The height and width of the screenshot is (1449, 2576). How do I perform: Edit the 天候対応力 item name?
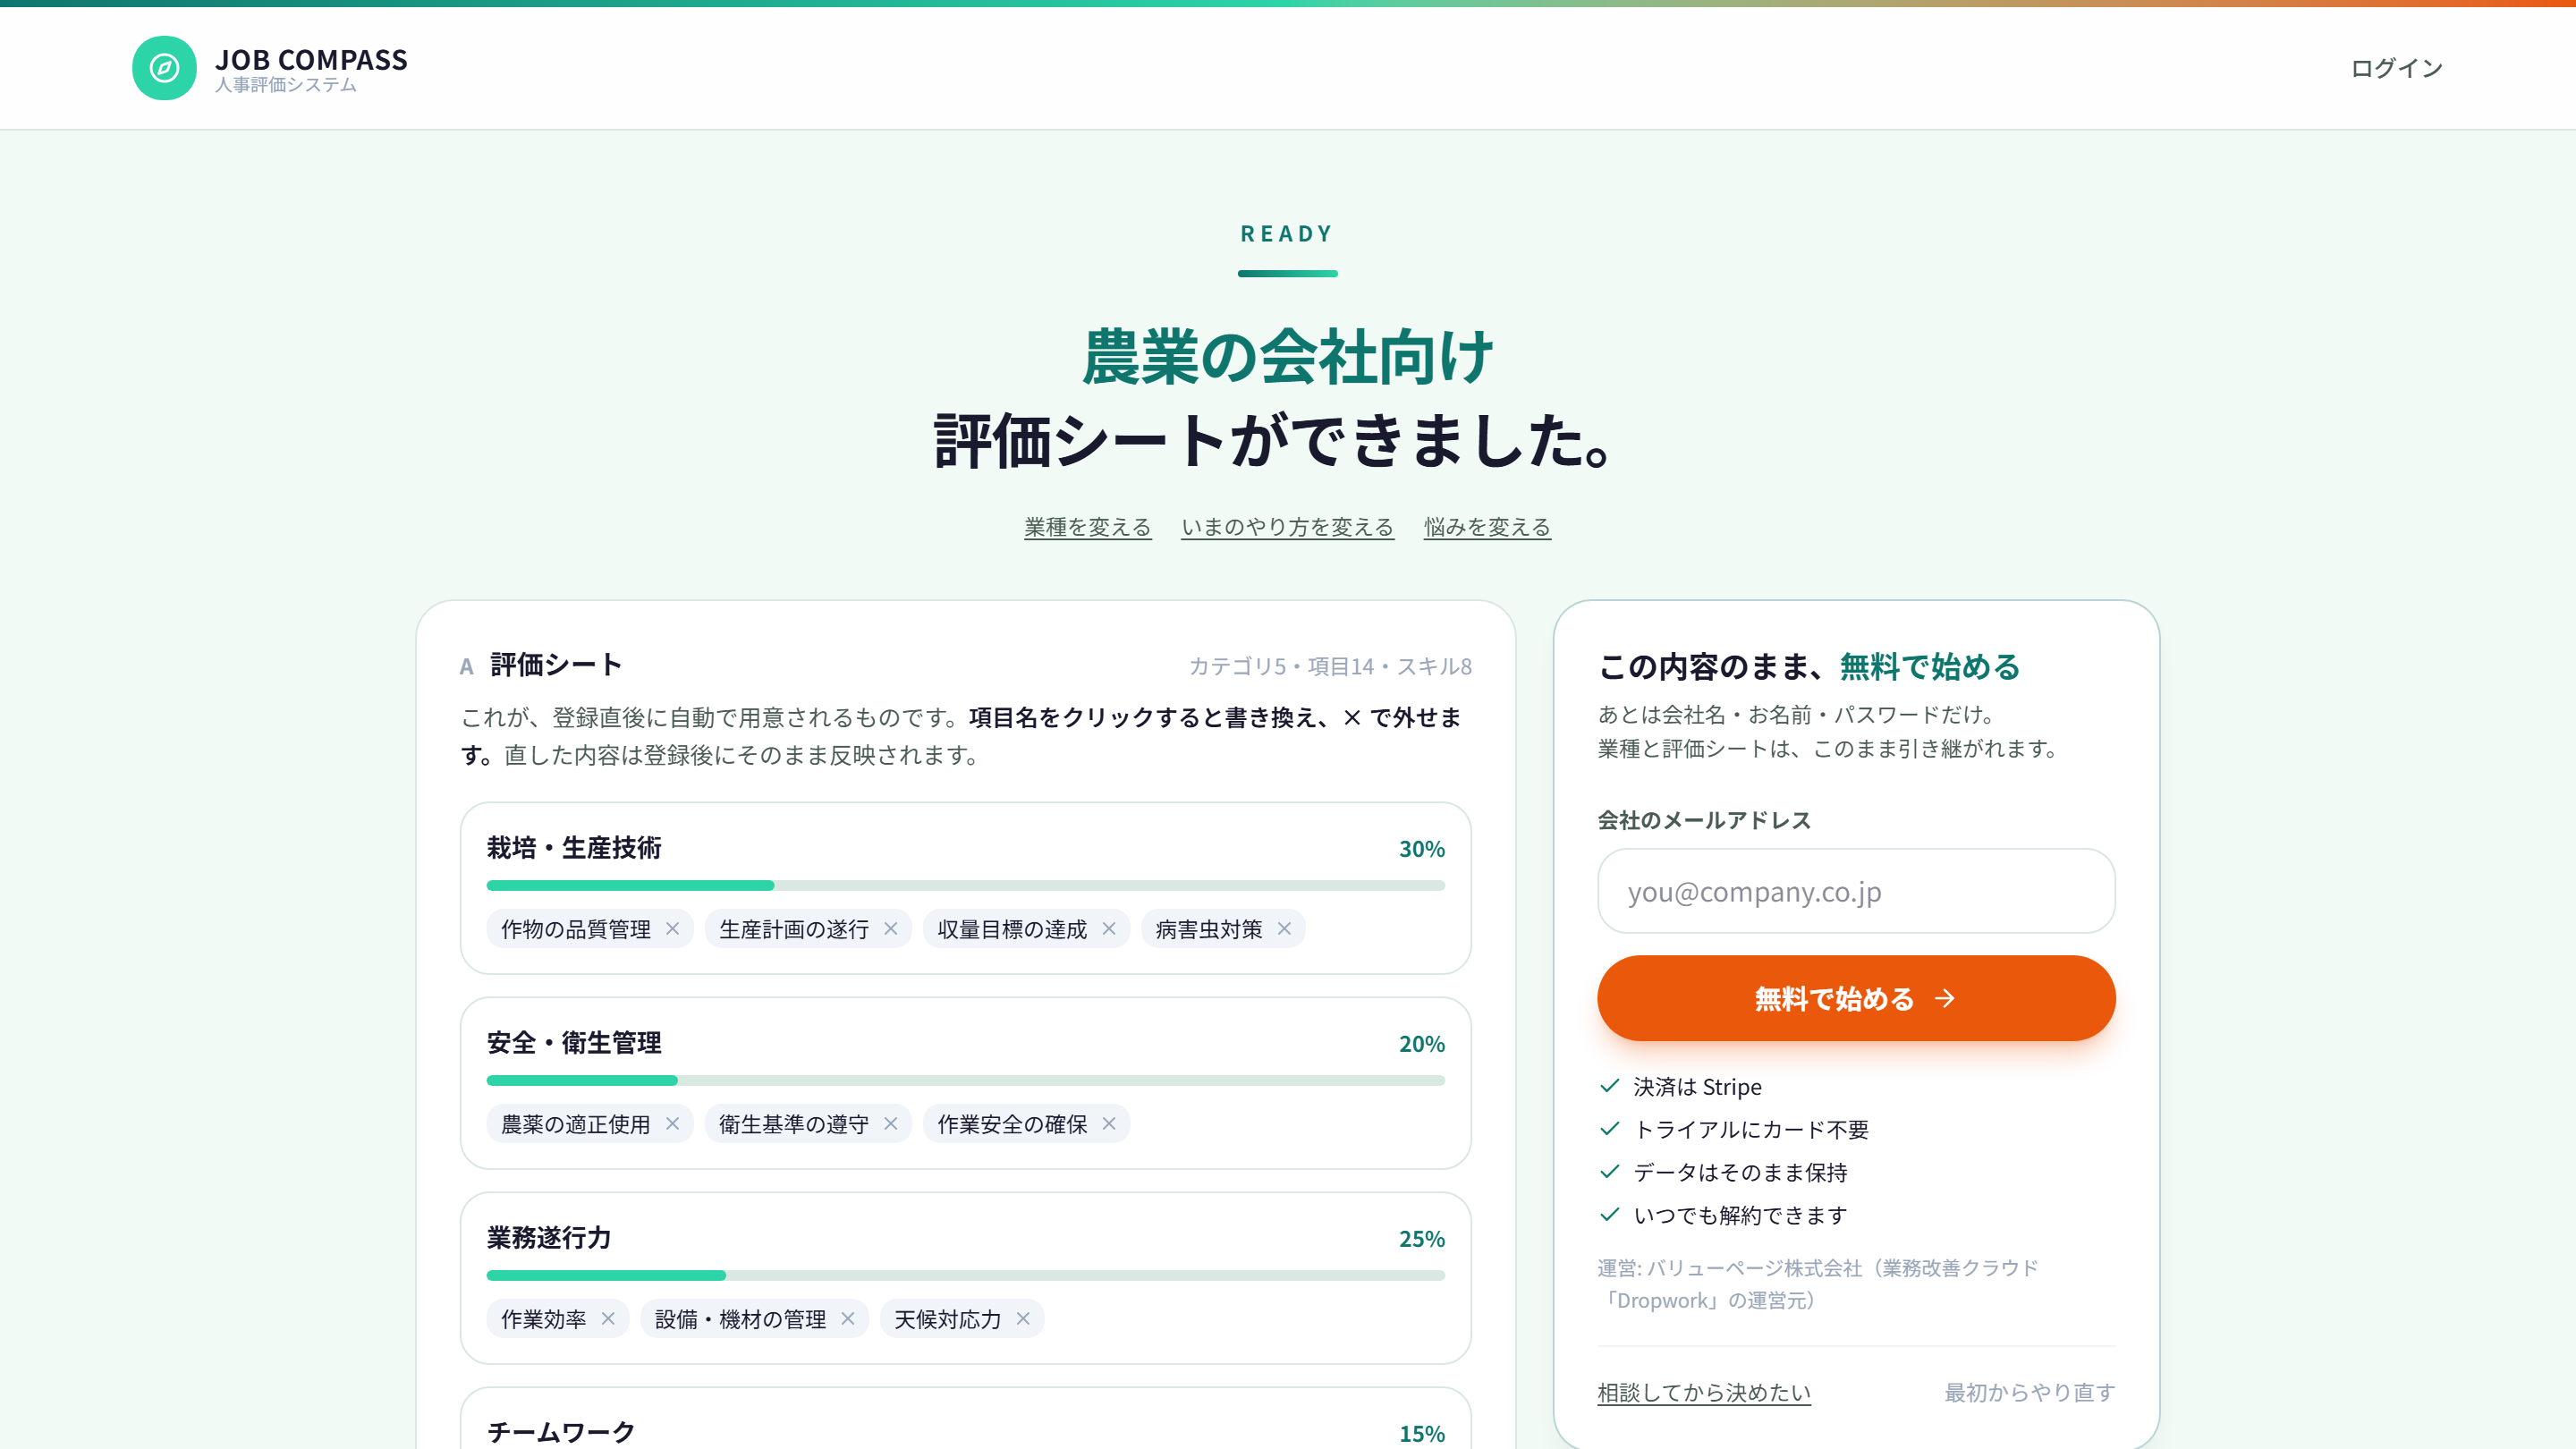(948, 1319)
